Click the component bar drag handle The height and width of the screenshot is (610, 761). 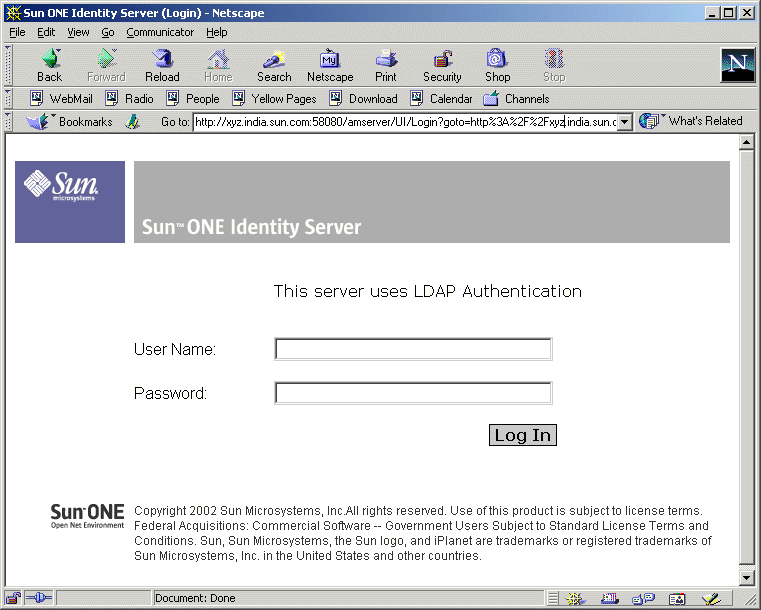click(553, 598)
